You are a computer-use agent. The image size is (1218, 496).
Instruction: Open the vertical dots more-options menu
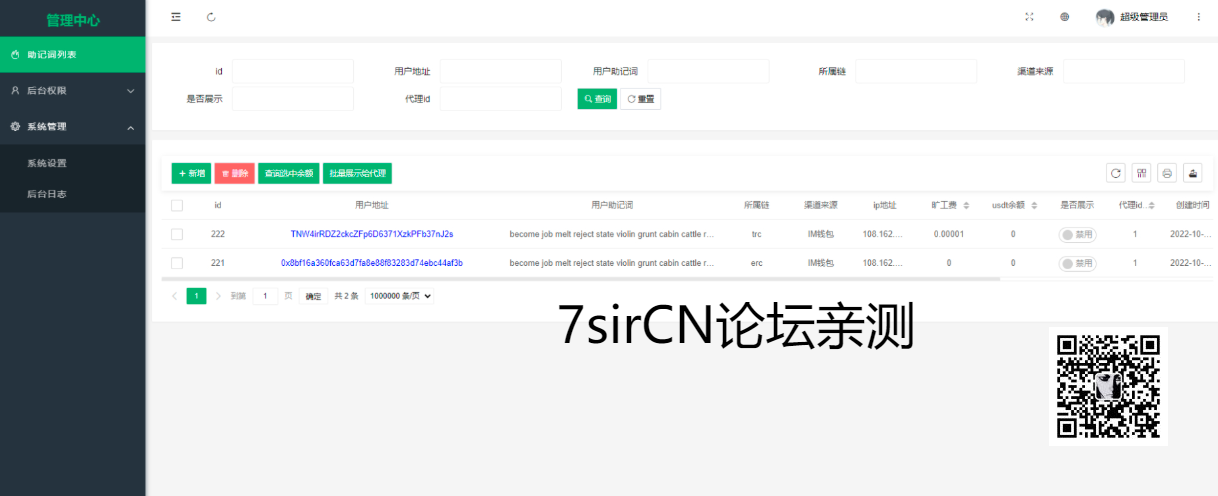(x=1198, y=17)
